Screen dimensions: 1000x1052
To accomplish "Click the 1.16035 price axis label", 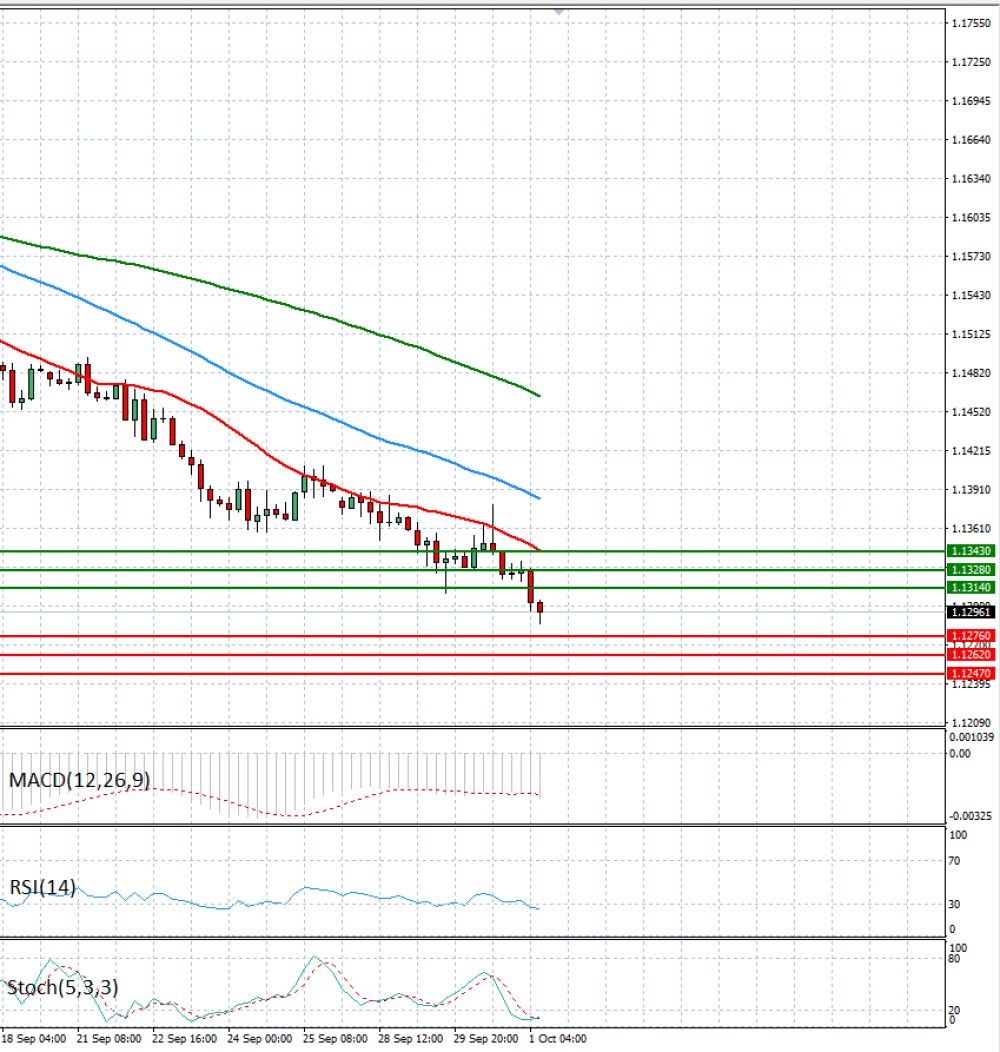I will point(971,217).
